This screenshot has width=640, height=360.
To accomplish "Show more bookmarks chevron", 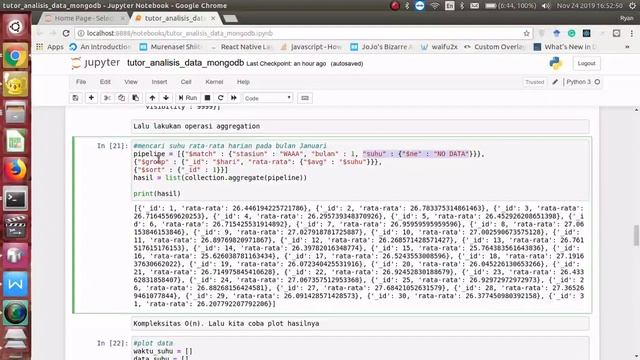I will [x=627, y=47].
